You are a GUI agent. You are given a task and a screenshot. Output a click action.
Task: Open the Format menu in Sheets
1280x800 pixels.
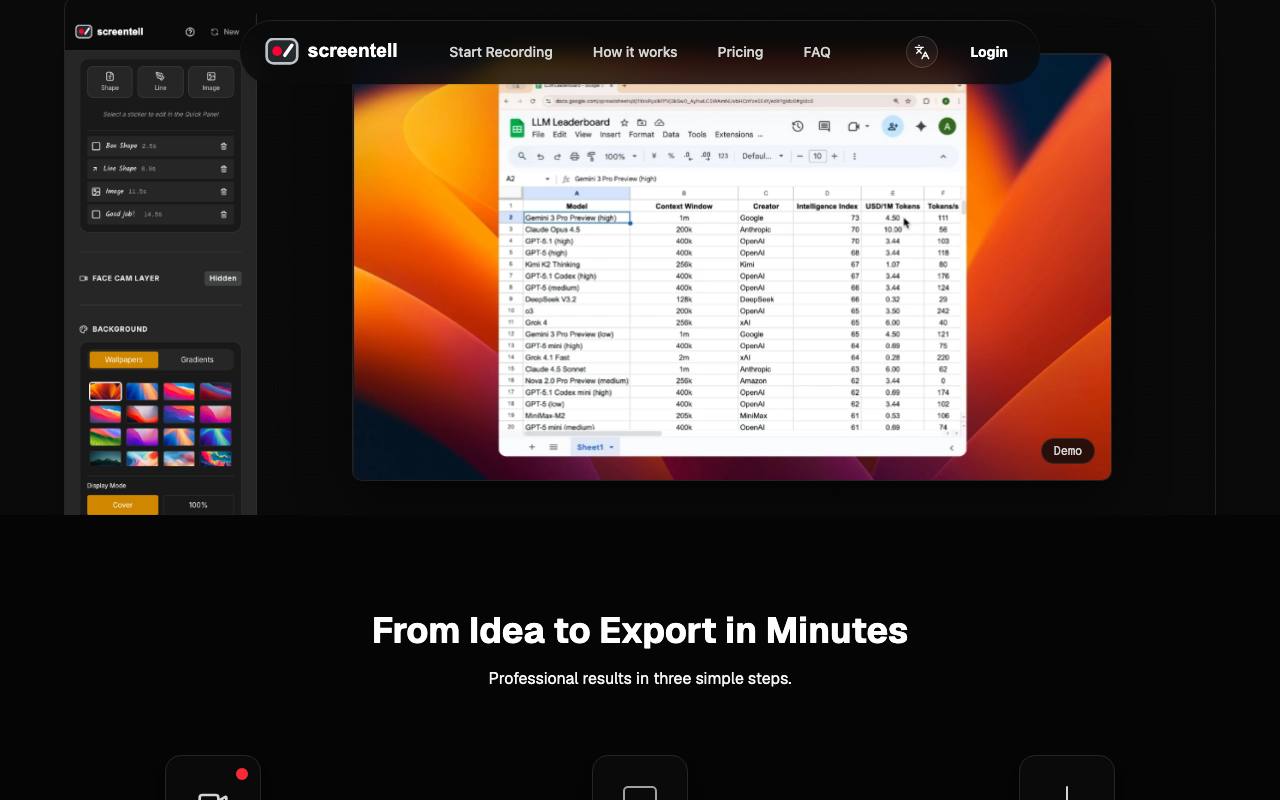pos(641,134)
